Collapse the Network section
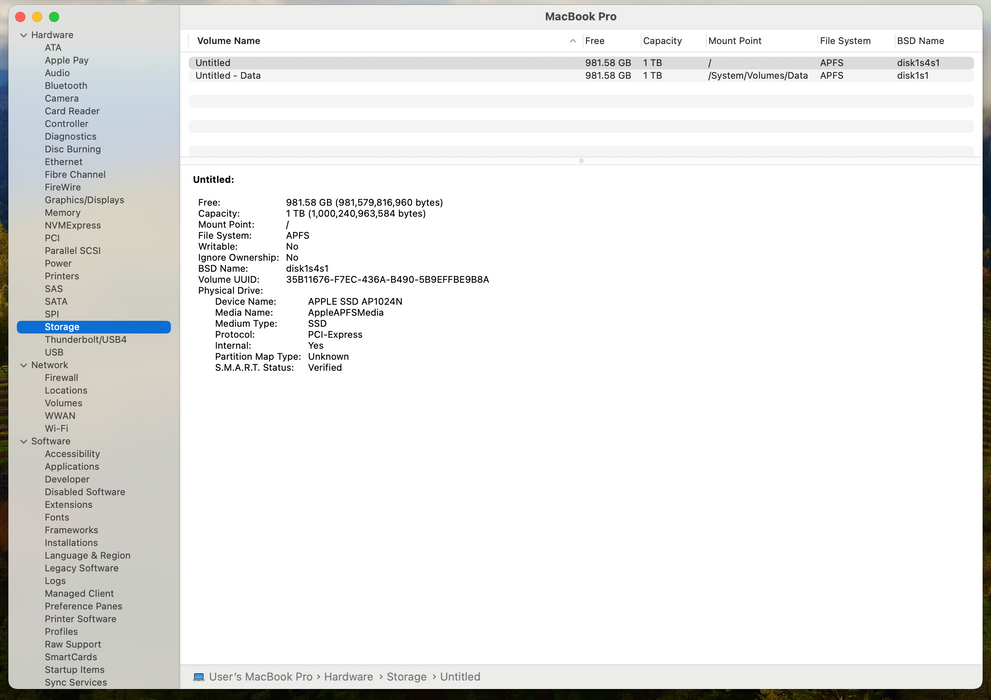 pos(23,365)
